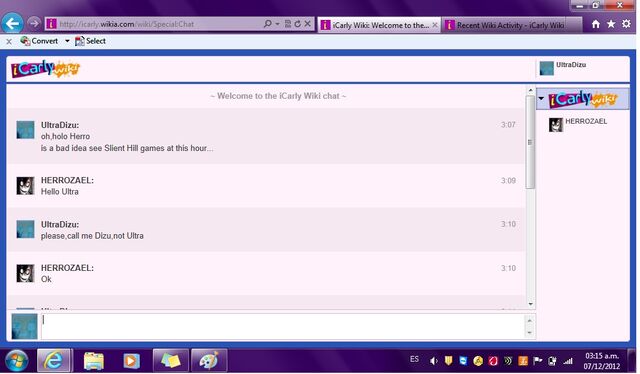This screenshot has height=374, width=640.
Task: Click the browser back arrow button
Action: pyautogui.click(x=12, y=24)
